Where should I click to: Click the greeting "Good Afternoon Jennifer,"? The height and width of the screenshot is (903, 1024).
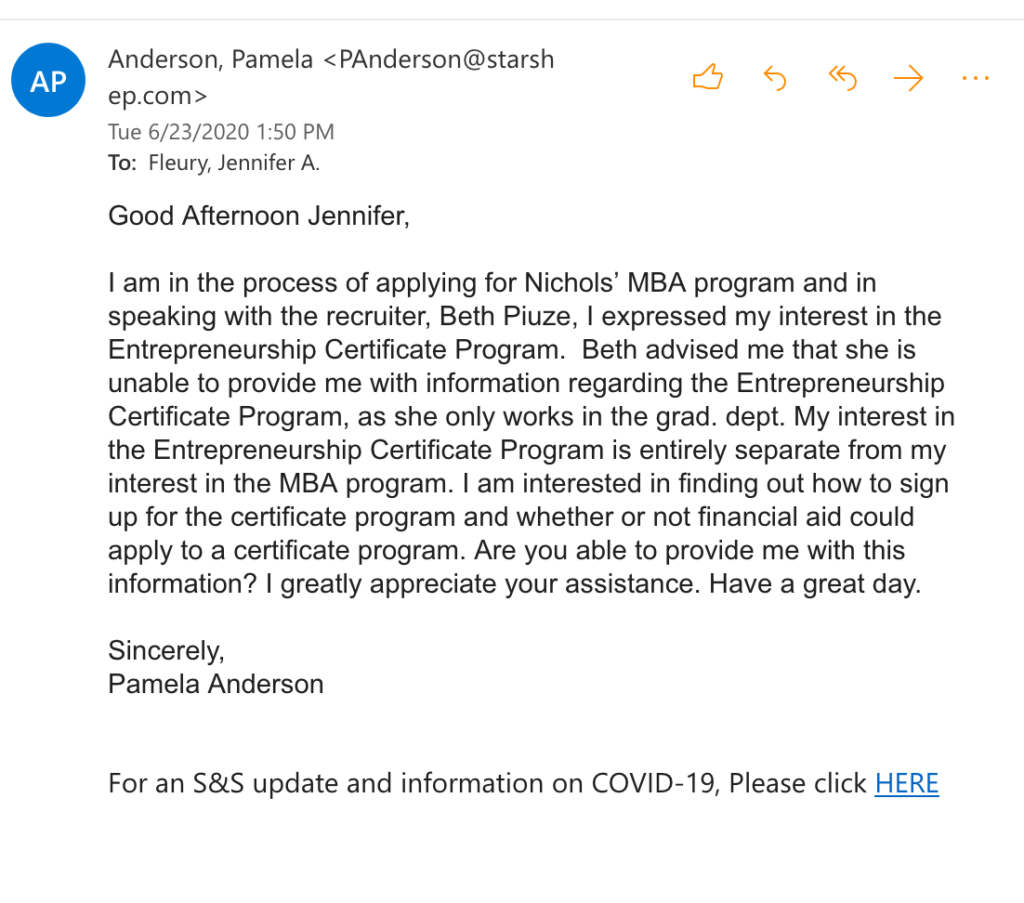pos(259,217)
